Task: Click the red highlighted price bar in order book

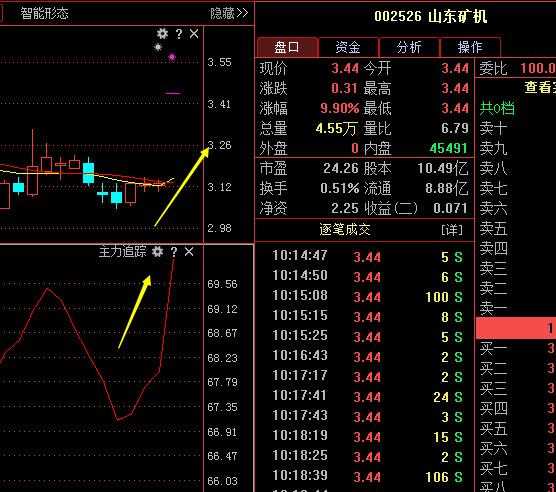Action: (x=516, y=328)
